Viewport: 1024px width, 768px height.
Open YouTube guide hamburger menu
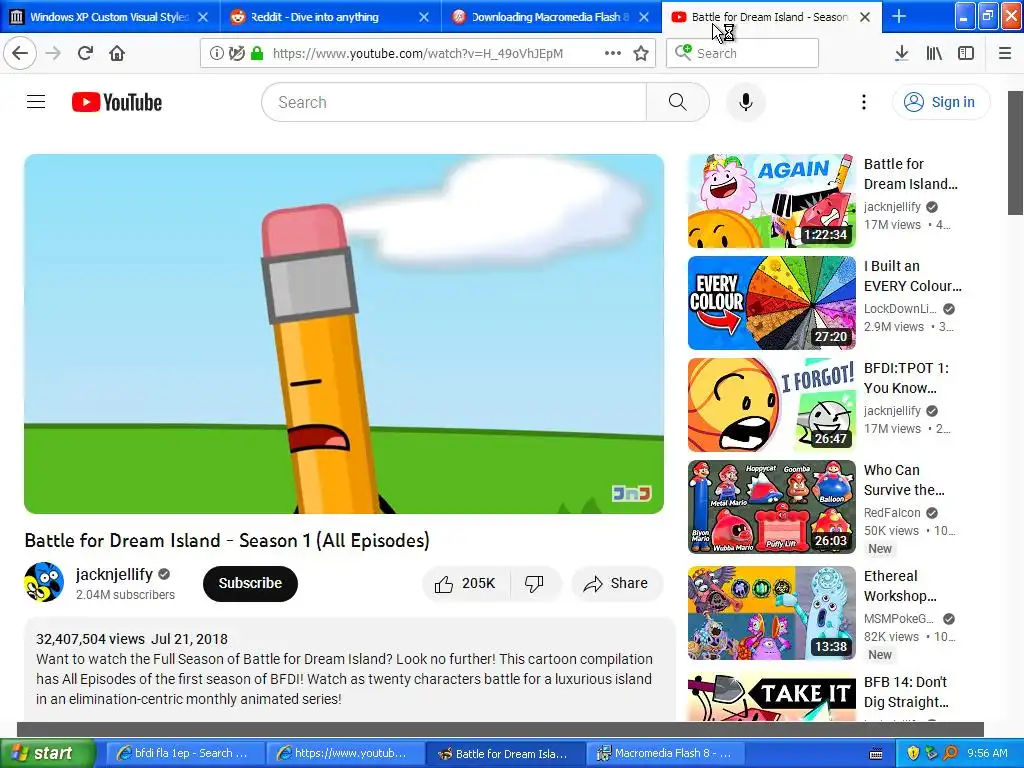(x=36, y=102)
